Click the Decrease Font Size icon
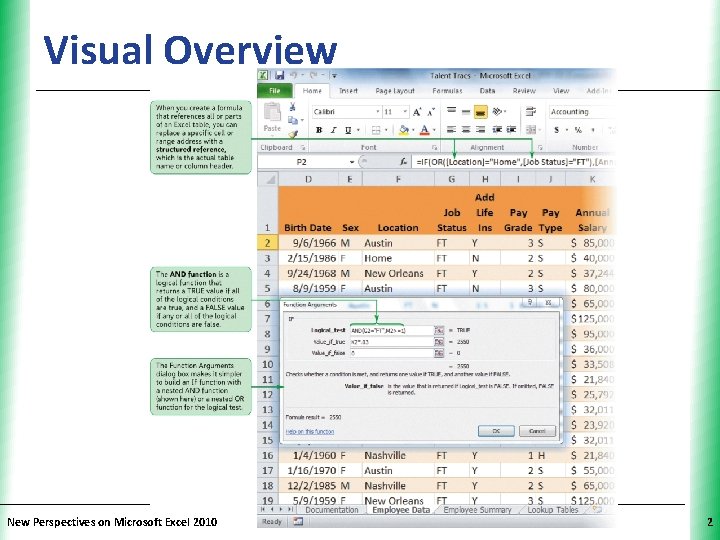The width and height of the screenshot is (720, 540). [431, 112]
